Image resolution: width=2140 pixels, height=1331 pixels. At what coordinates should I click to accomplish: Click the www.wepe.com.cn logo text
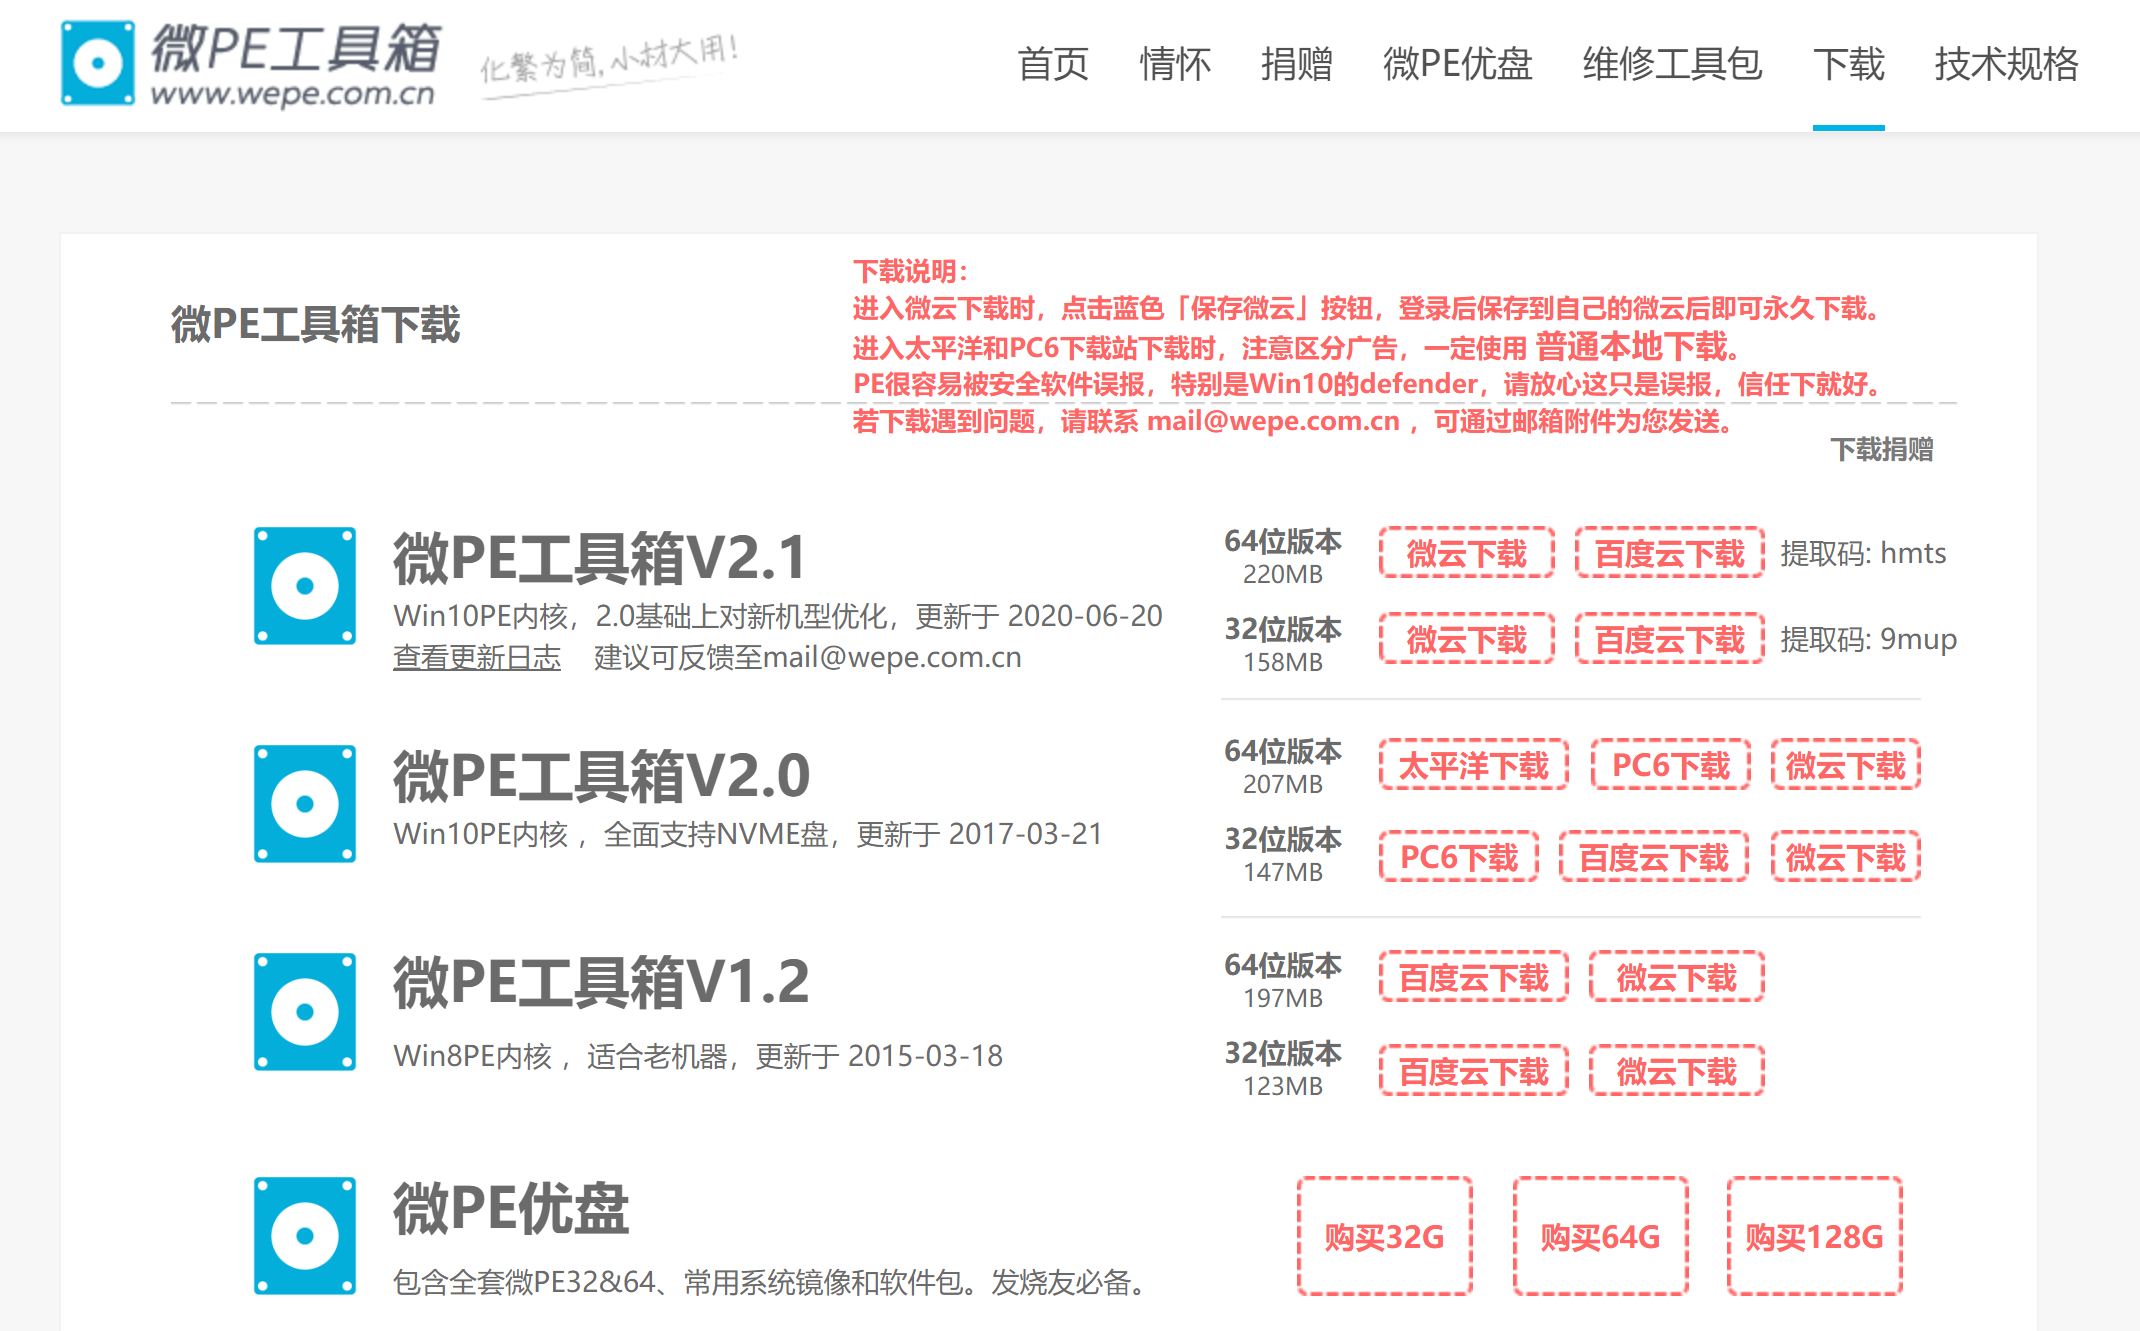(x=293, y=94)
